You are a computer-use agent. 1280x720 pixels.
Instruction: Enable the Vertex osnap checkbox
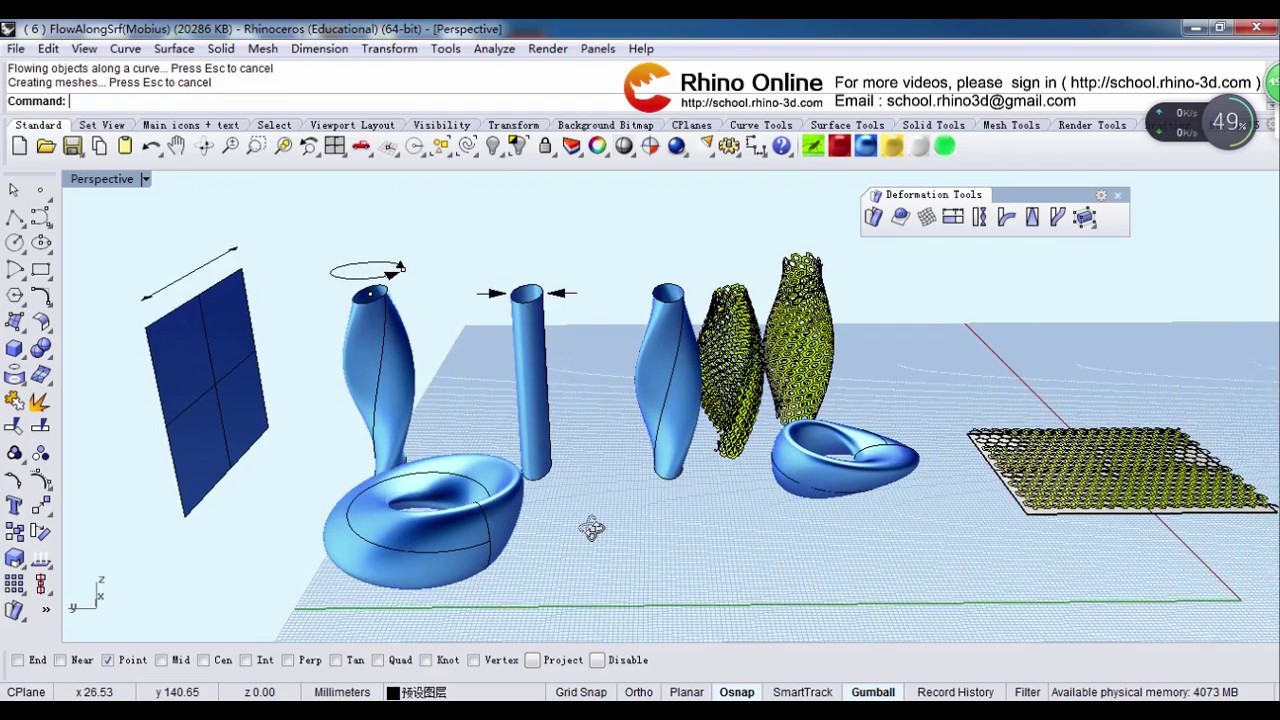click(x=474, y=660)
